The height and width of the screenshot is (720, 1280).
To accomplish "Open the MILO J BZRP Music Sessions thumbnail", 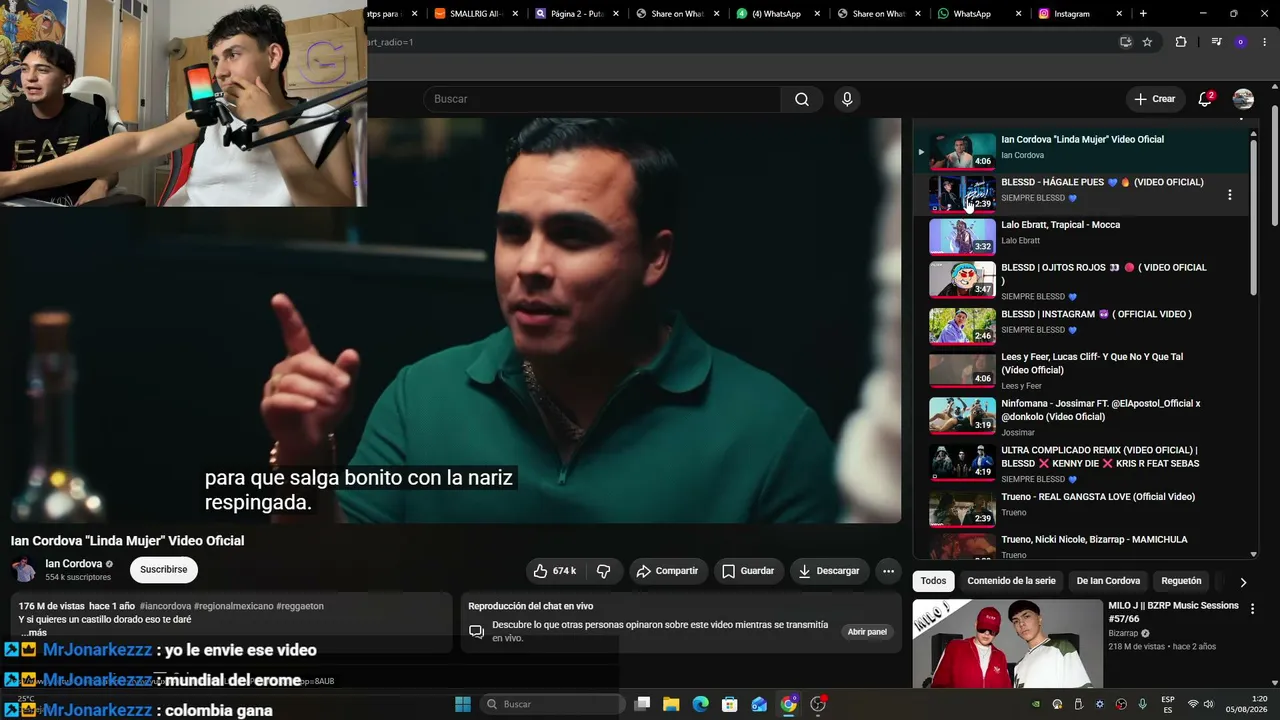I will pyautogui.click(x=1007, y=644).
